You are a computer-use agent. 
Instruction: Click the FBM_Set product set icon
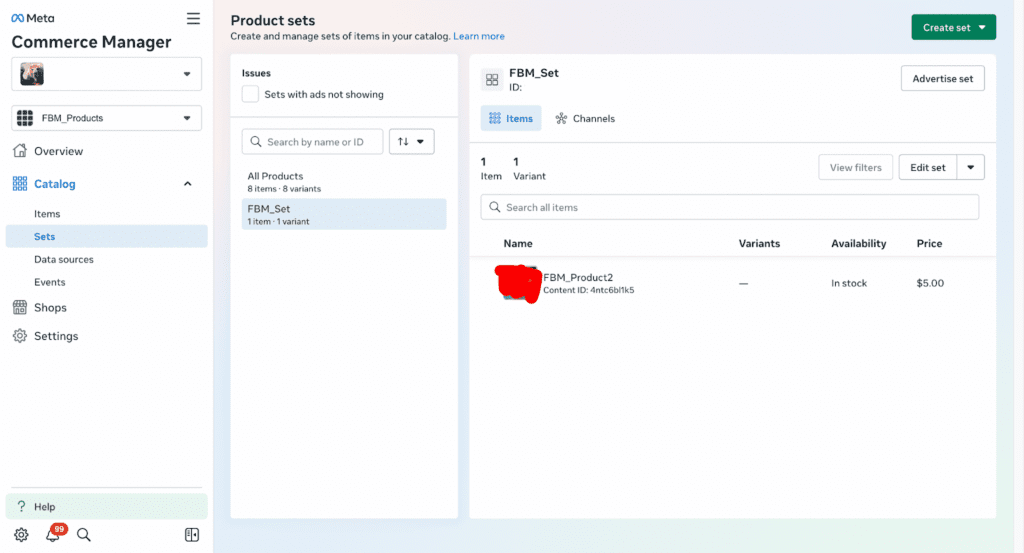coord(492,80)
